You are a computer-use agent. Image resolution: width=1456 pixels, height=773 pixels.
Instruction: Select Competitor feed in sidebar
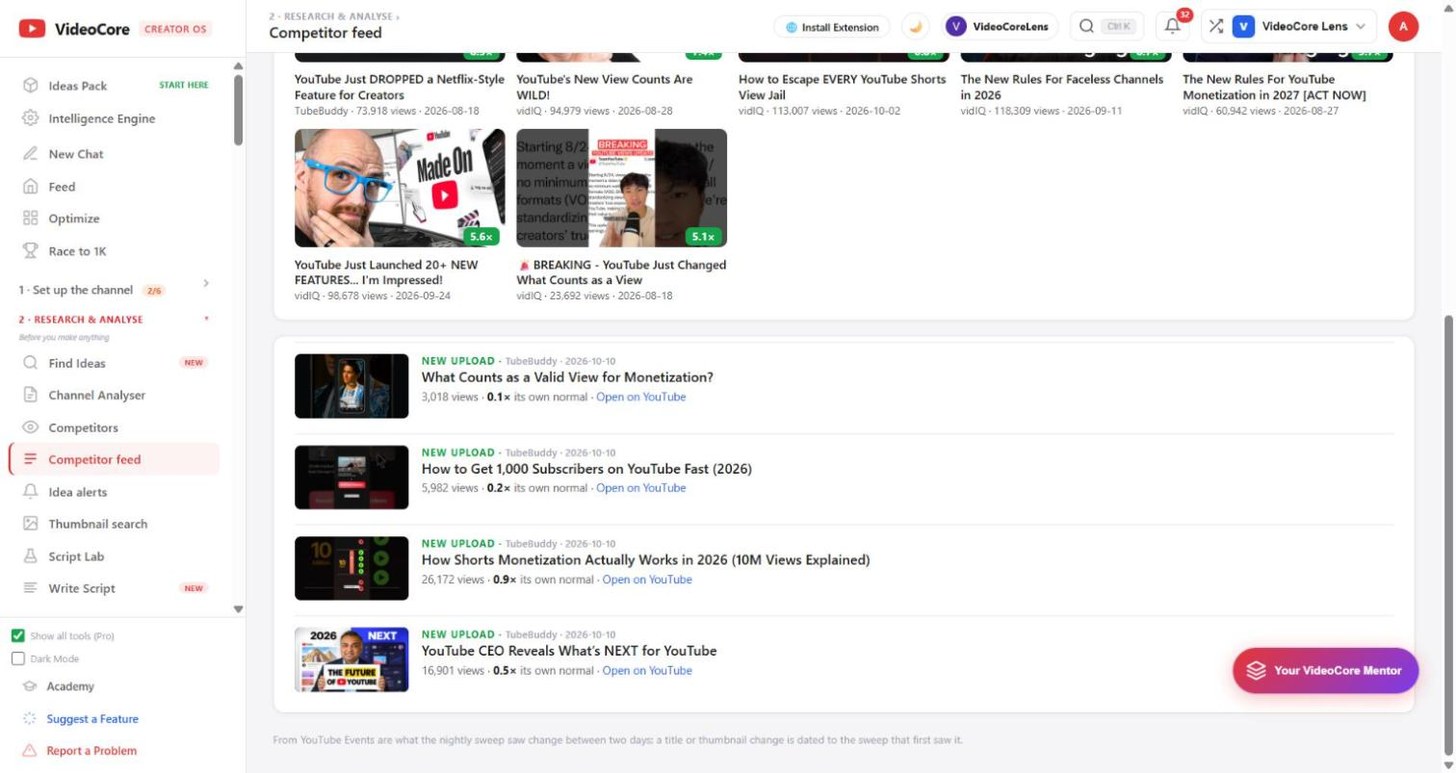[x=114, y=460]
